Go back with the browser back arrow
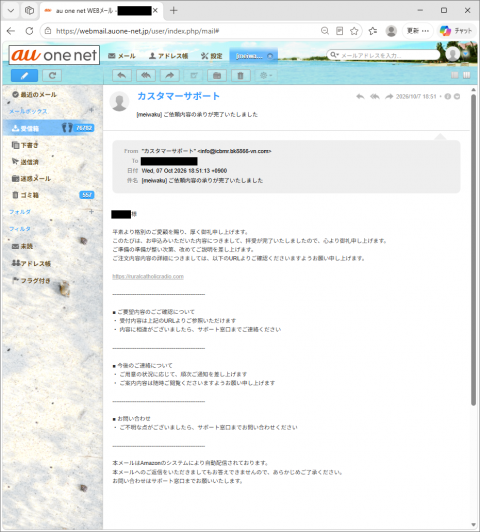This screenshot has height=532, width=480. [x=11, y=31]
